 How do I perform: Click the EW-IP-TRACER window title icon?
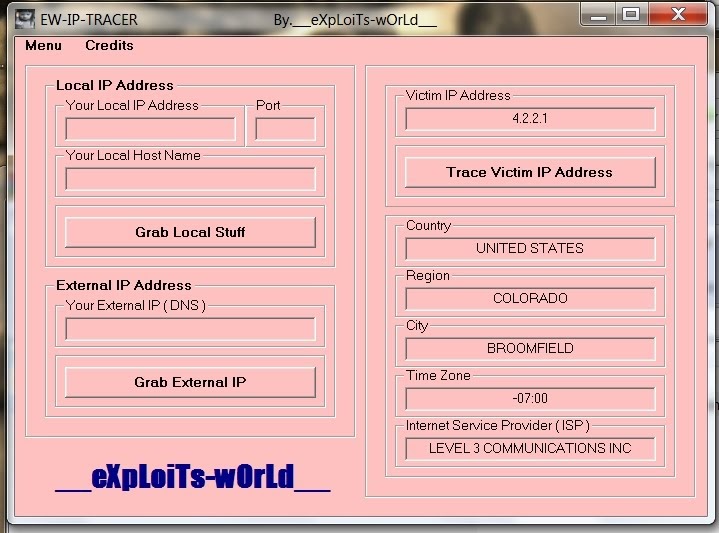[25, 20]
